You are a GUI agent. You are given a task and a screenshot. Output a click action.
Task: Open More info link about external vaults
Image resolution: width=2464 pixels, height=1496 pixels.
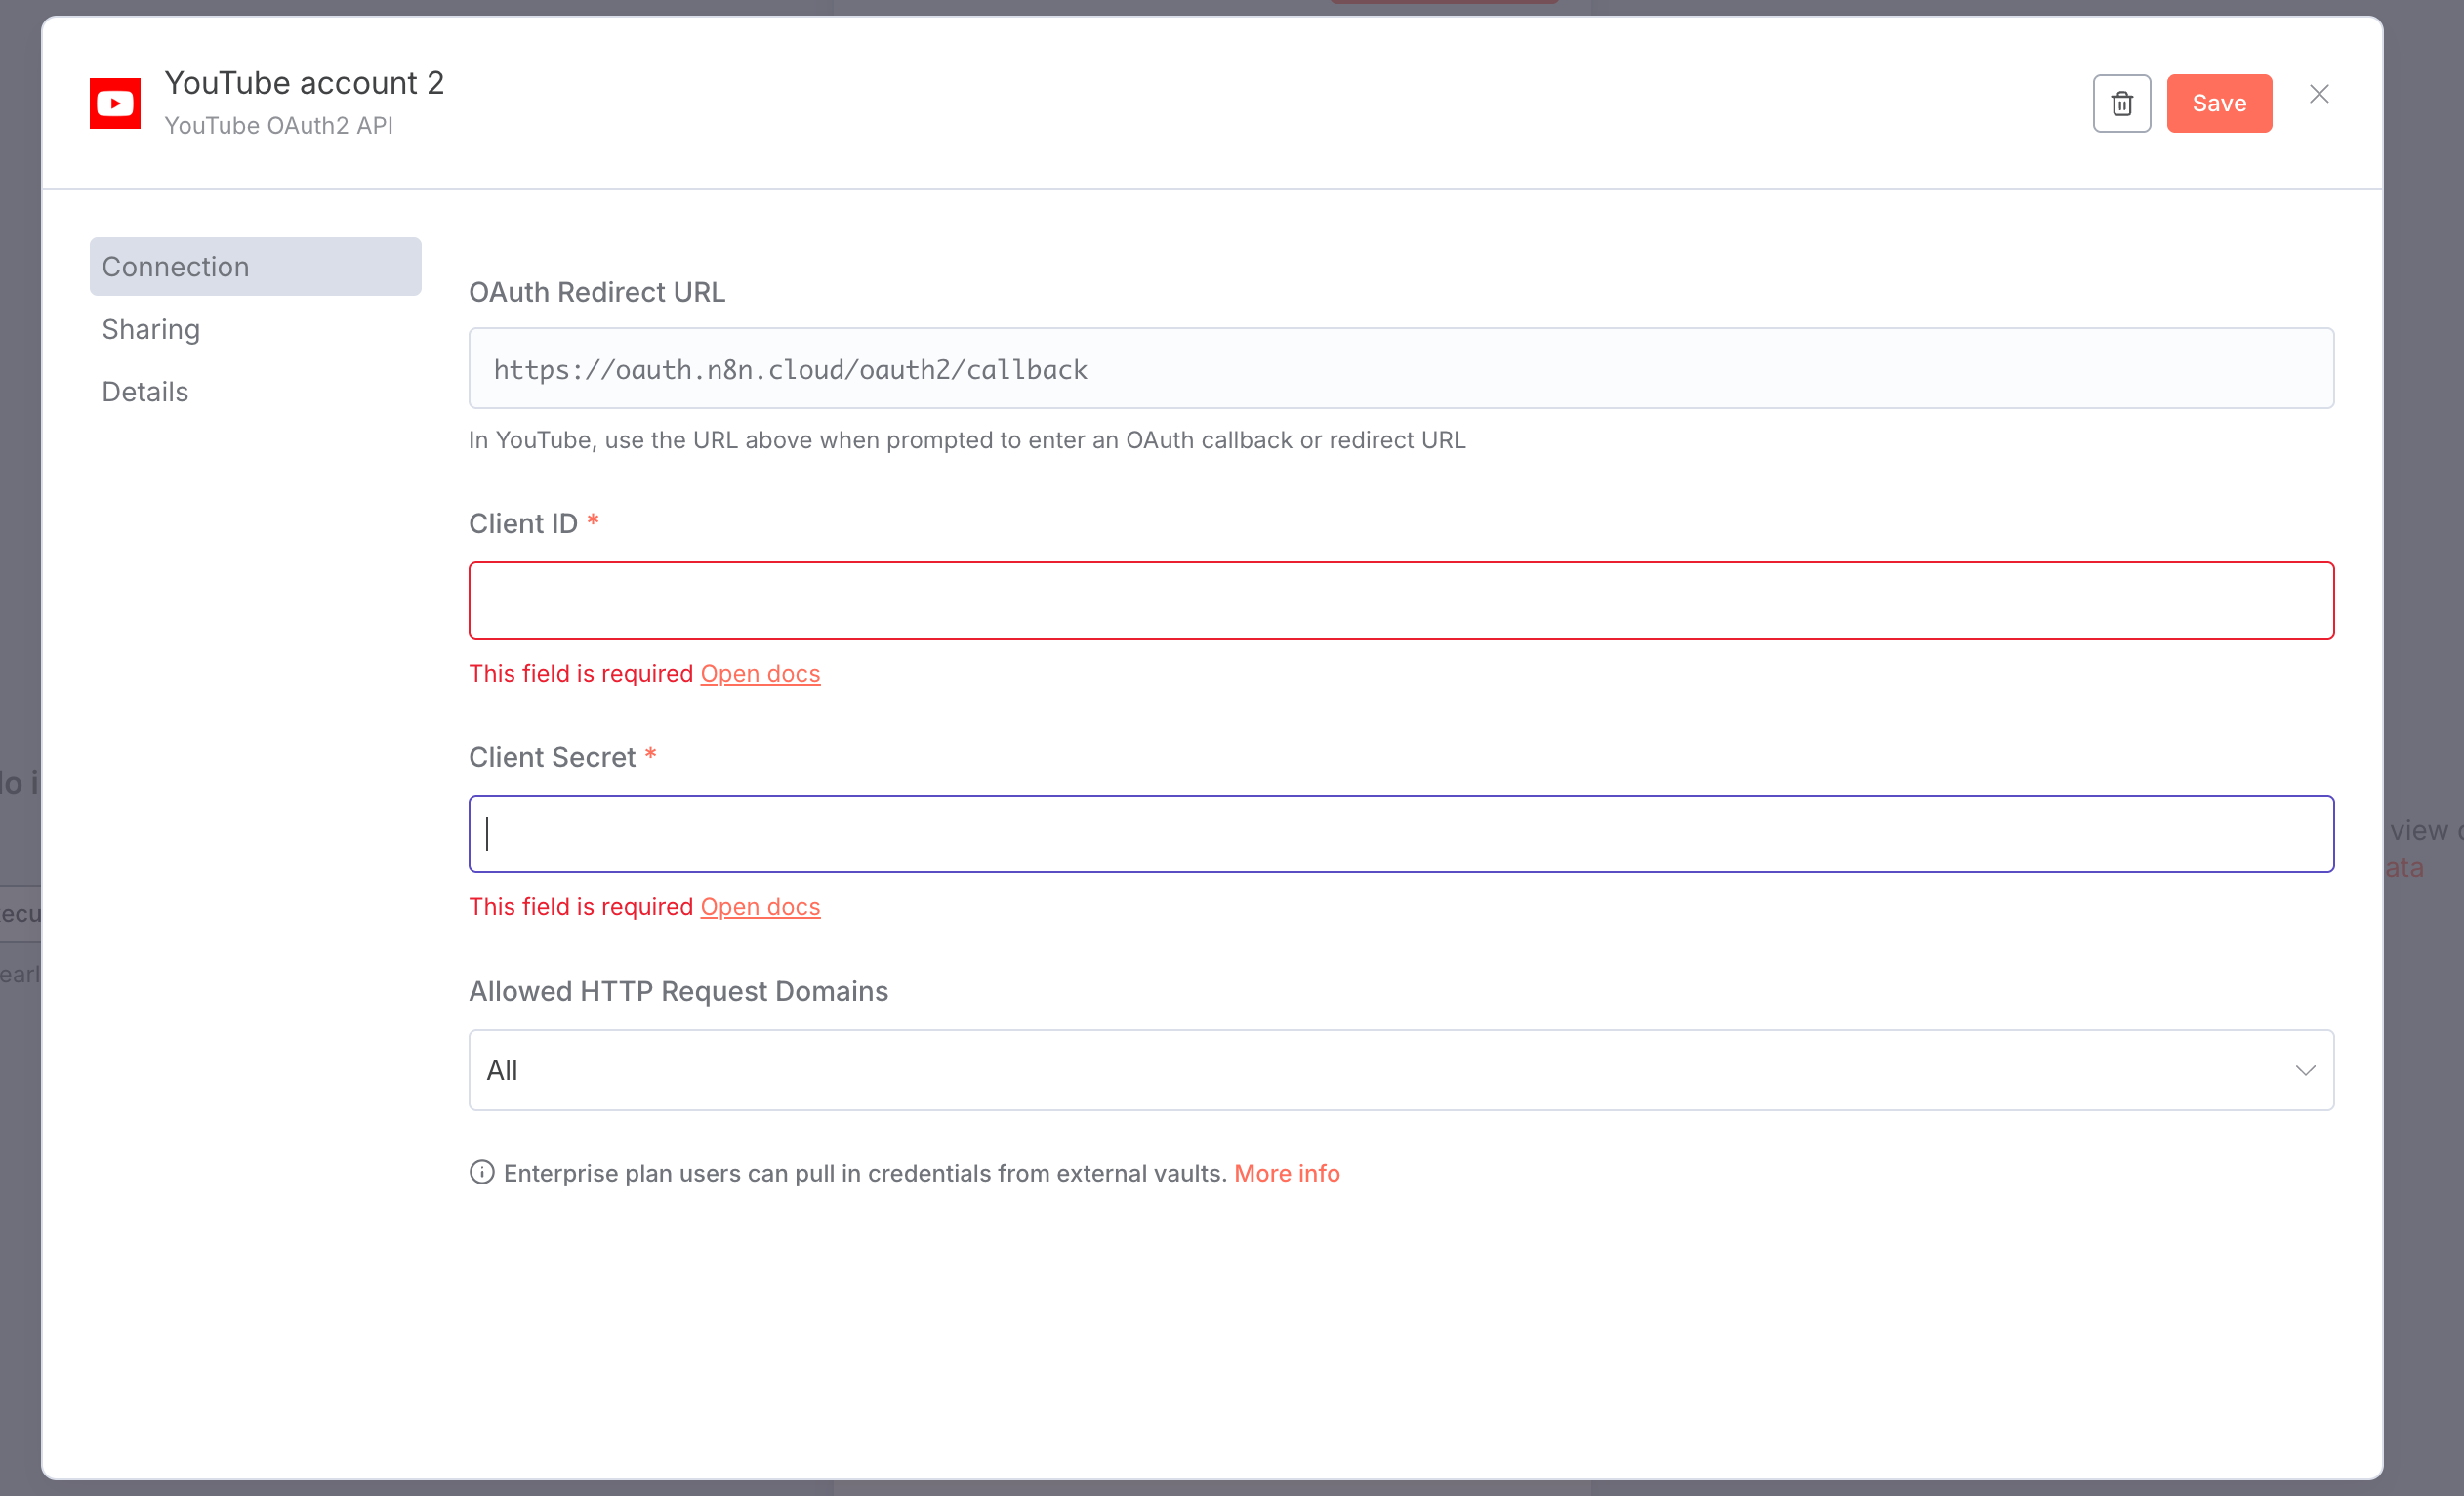coord(1286,1173)
